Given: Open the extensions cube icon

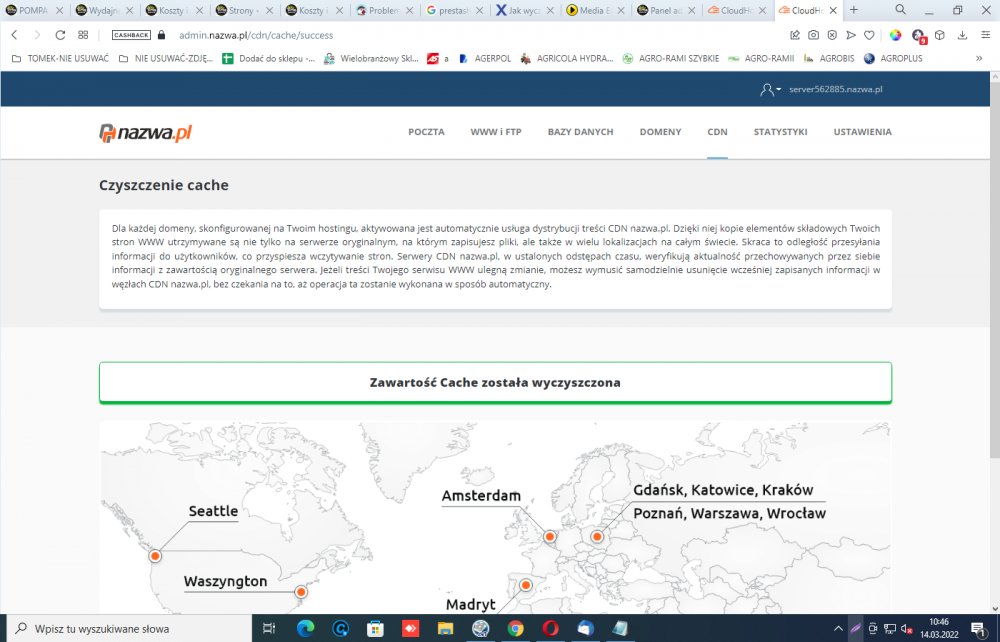Looking at the screenshot, I should pyautogui.click(x=939, y=35).
